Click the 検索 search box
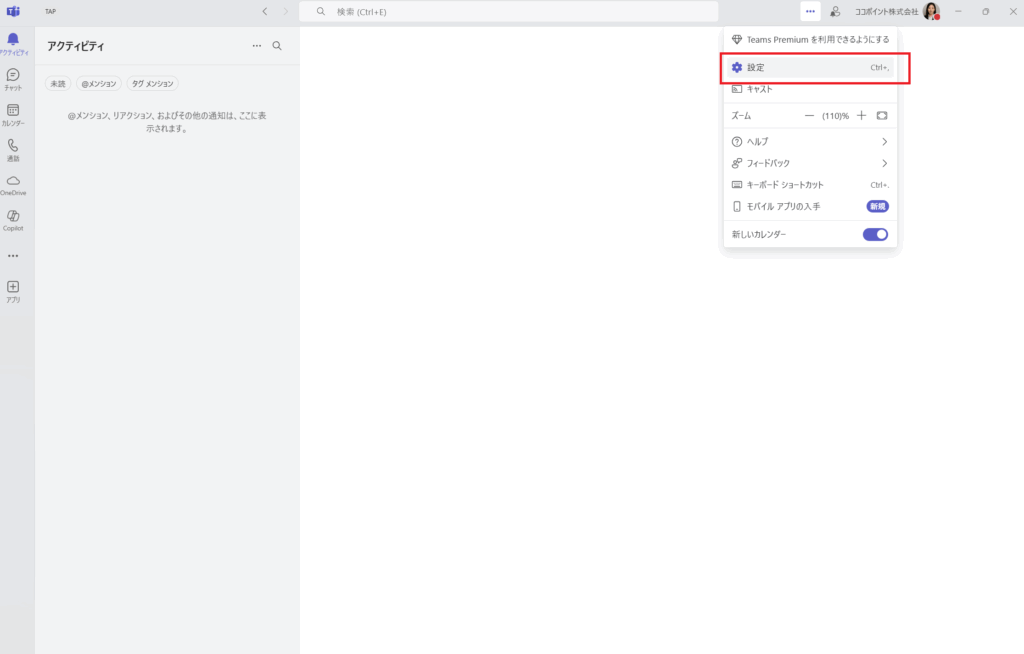The height and width of the screenshot is (654, 1024). click(508, 11)
